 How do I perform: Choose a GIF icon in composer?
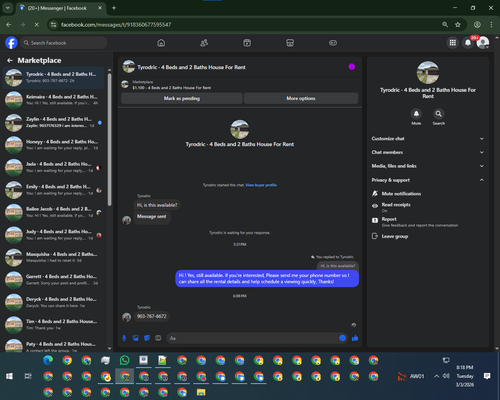(x=158, y=338)
